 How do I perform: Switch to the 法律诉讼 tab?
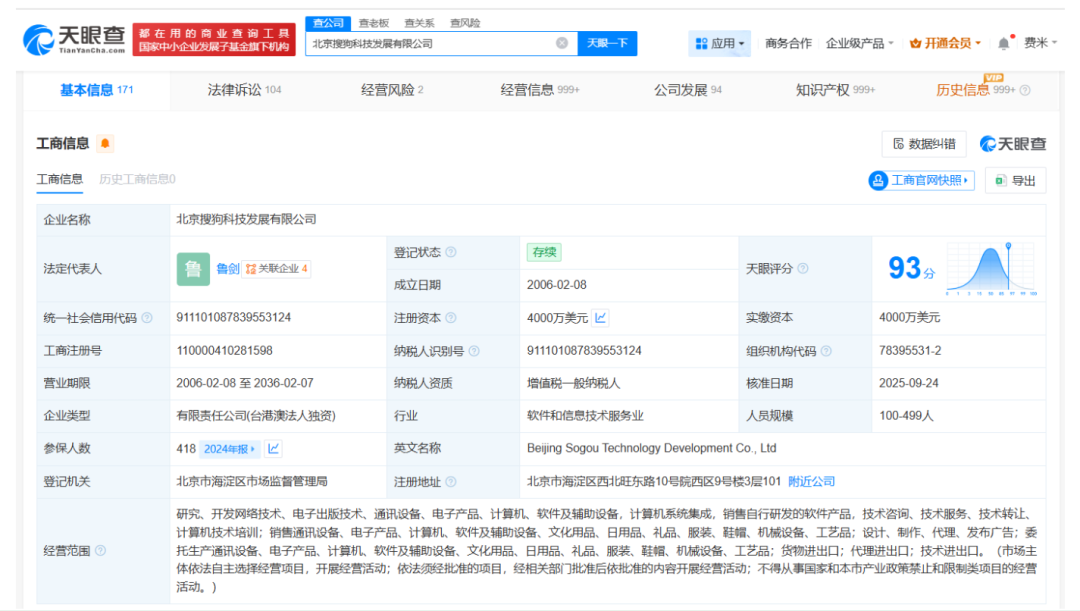pos(244,90)
